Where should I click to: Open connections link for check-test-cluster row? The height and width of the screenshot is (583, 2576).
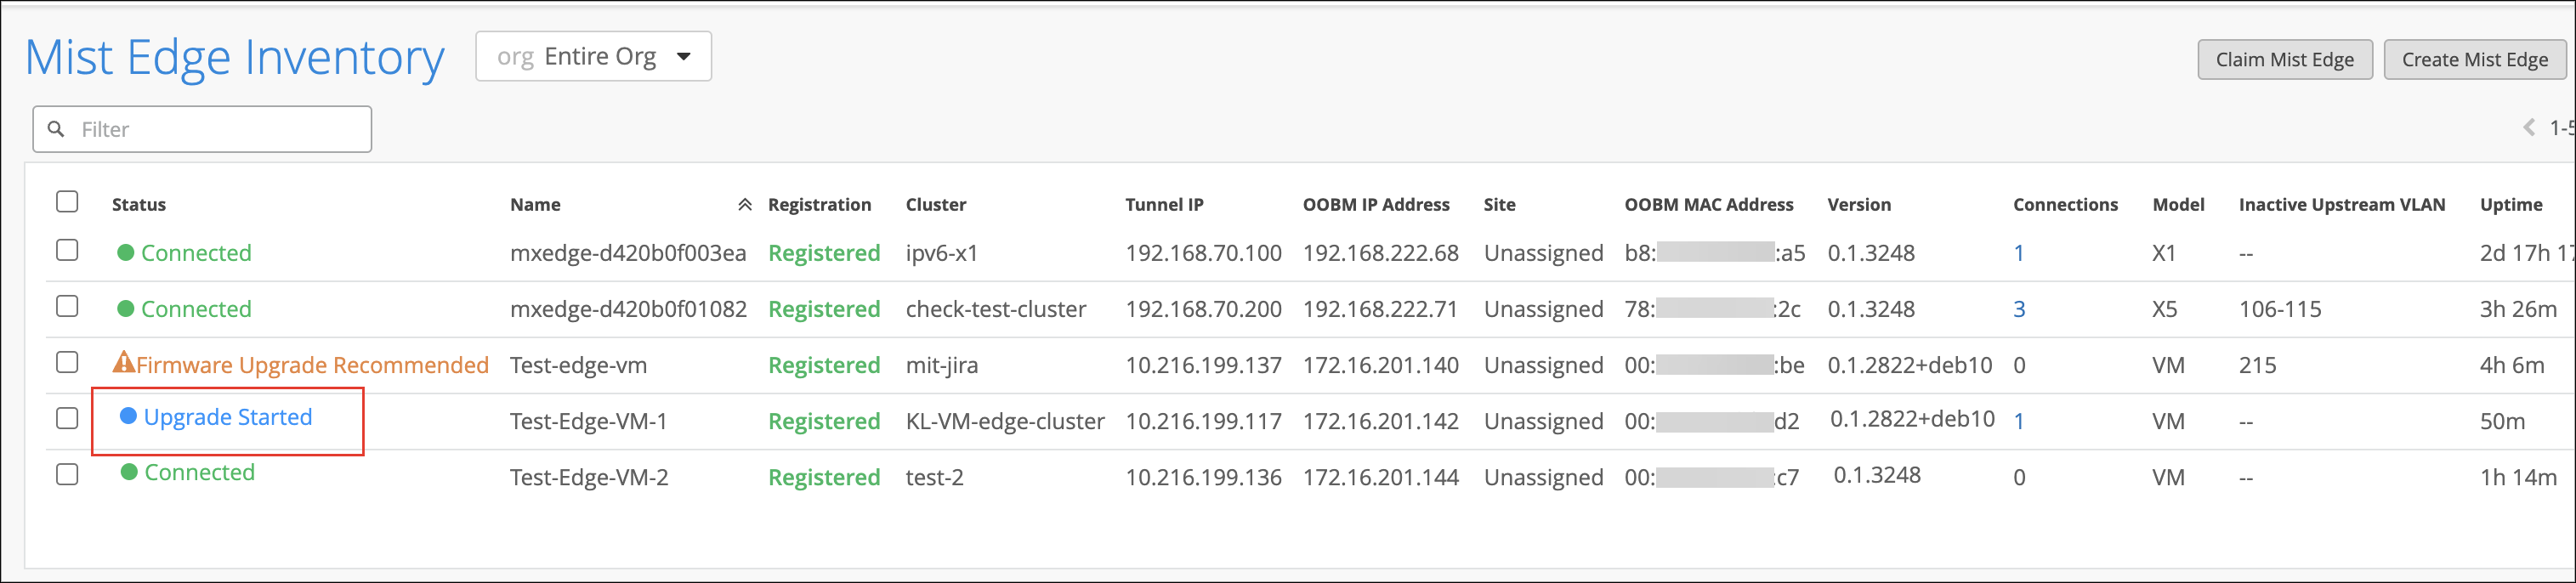[x=2018, y=310]
